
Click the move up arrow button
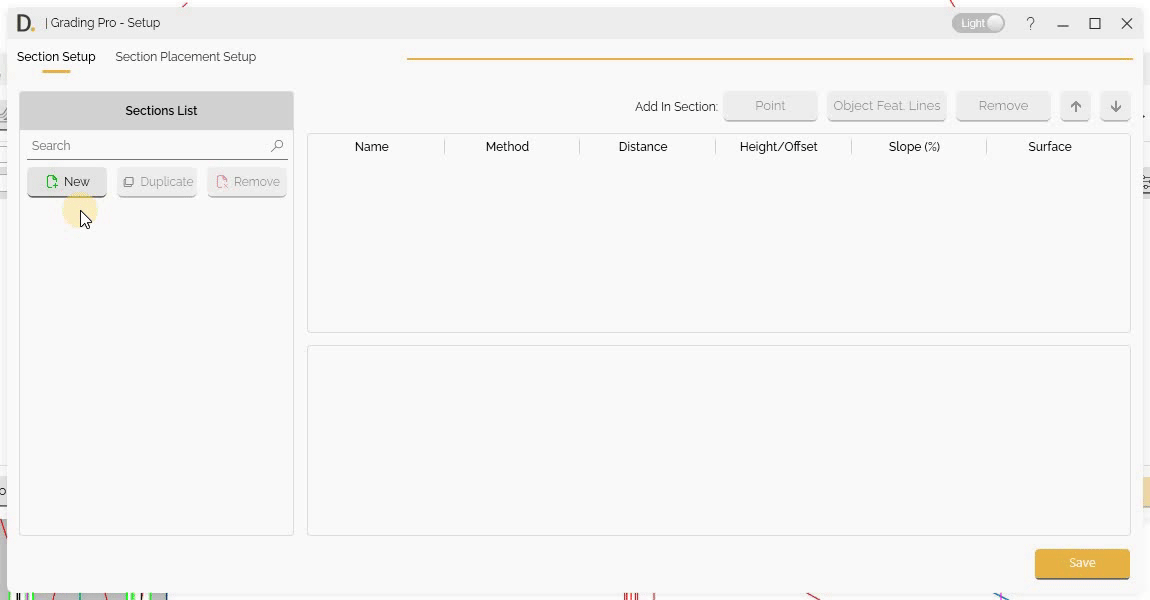(1075, 106)
